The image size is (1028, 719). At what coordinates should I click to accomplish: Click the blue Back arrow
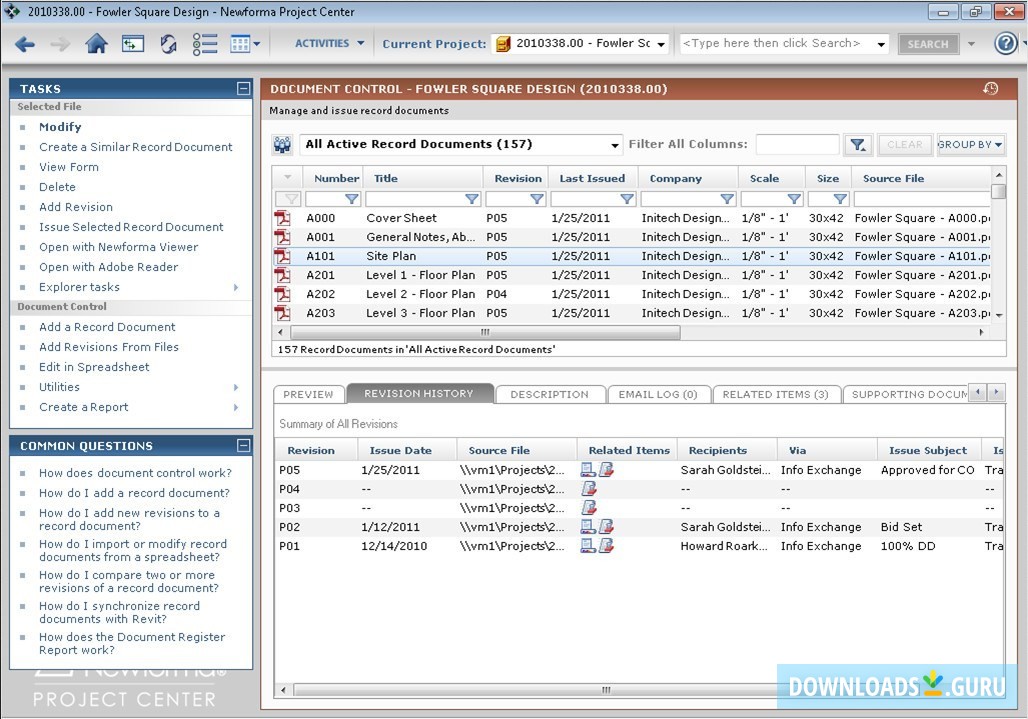point(25,44)
